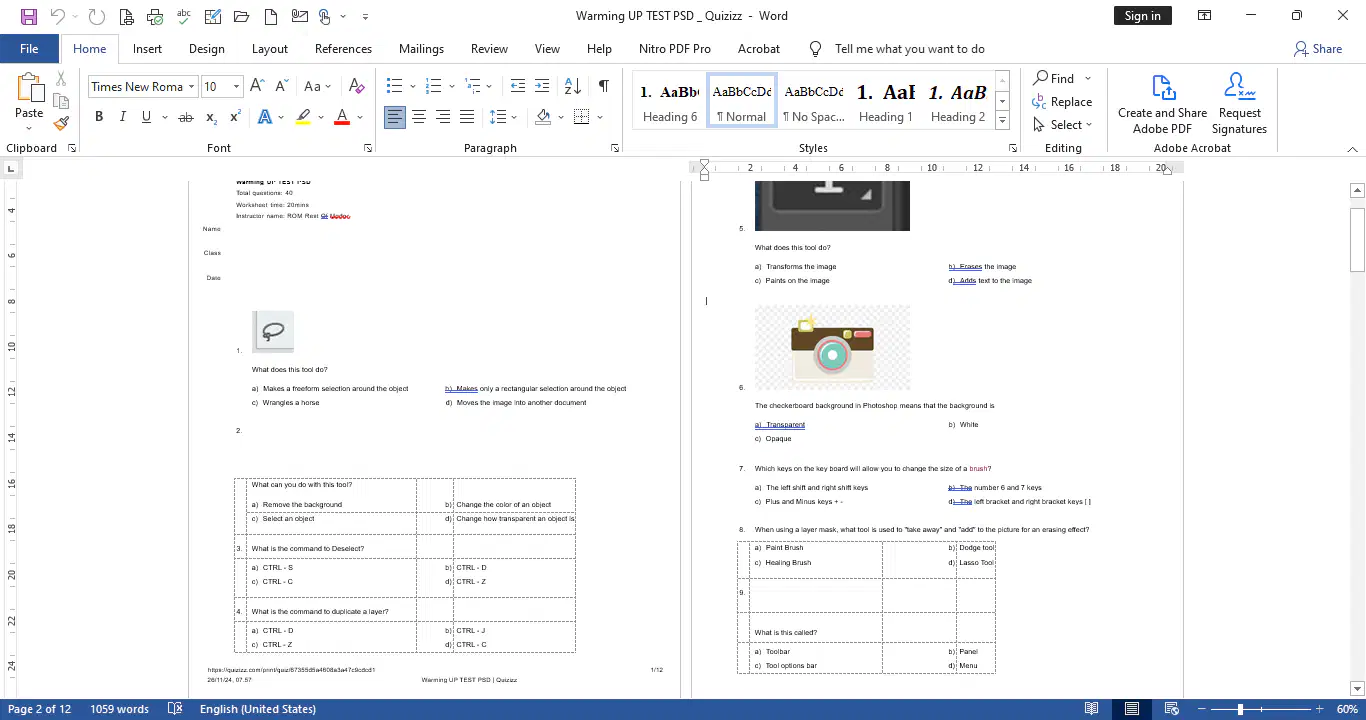The image size is (1366, 720).
Task: Decrease the font size
Action: (281, 86)
